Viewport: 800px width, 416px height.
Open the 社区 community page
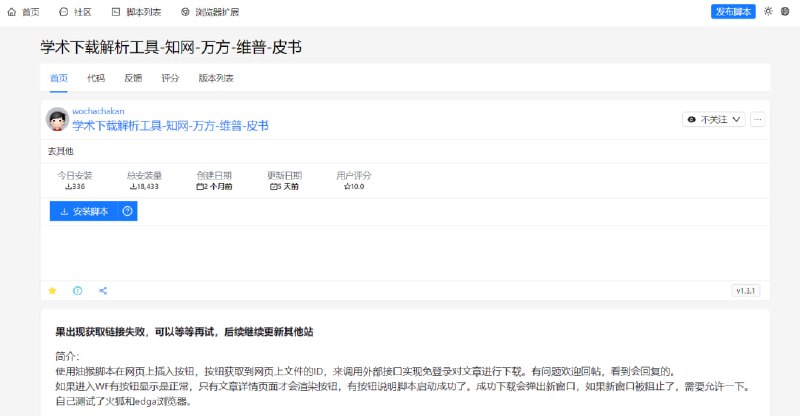(75, 12)
